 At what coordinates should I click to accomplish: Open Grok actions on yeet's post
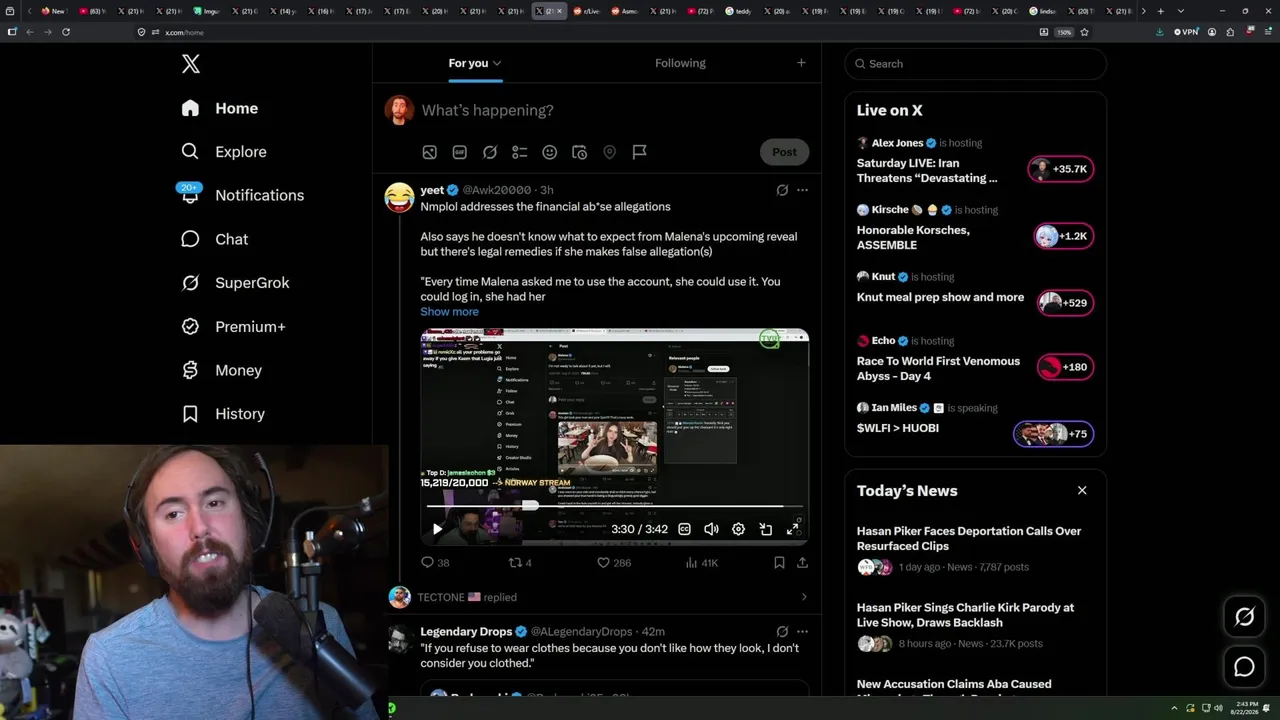tap(782, 190)
